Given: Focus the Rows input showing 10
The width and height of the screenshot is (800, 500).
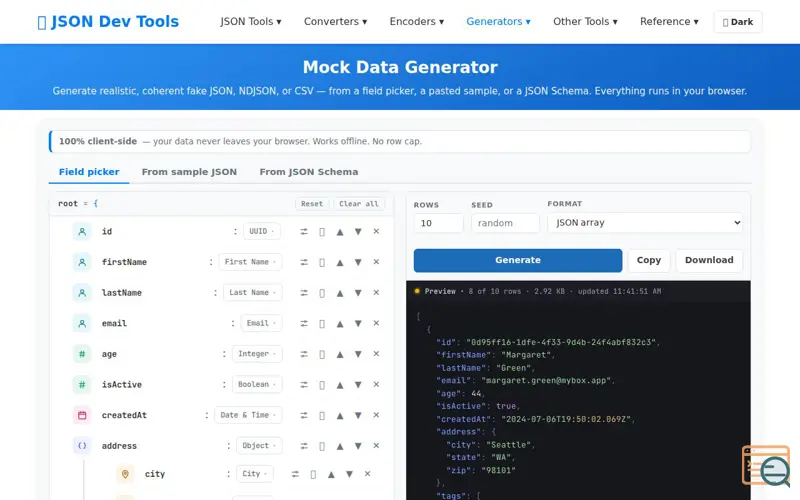Looking at the screenshot, I should click(x=438, y=223).
